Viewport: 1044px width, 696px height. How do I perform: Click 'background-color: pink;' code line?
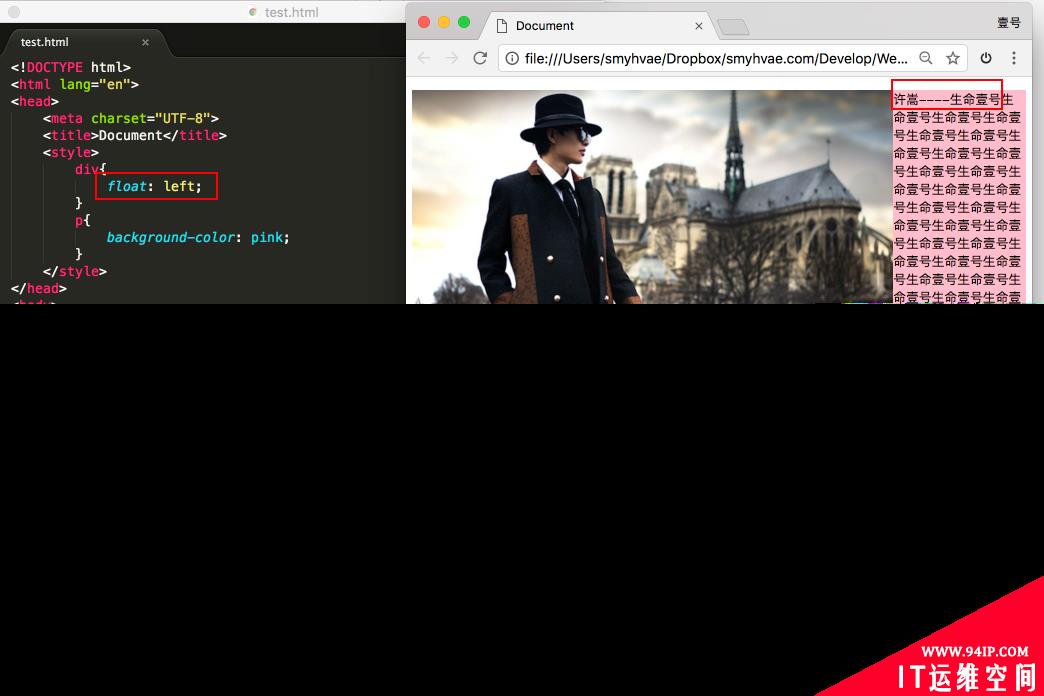tap(198, 237)
